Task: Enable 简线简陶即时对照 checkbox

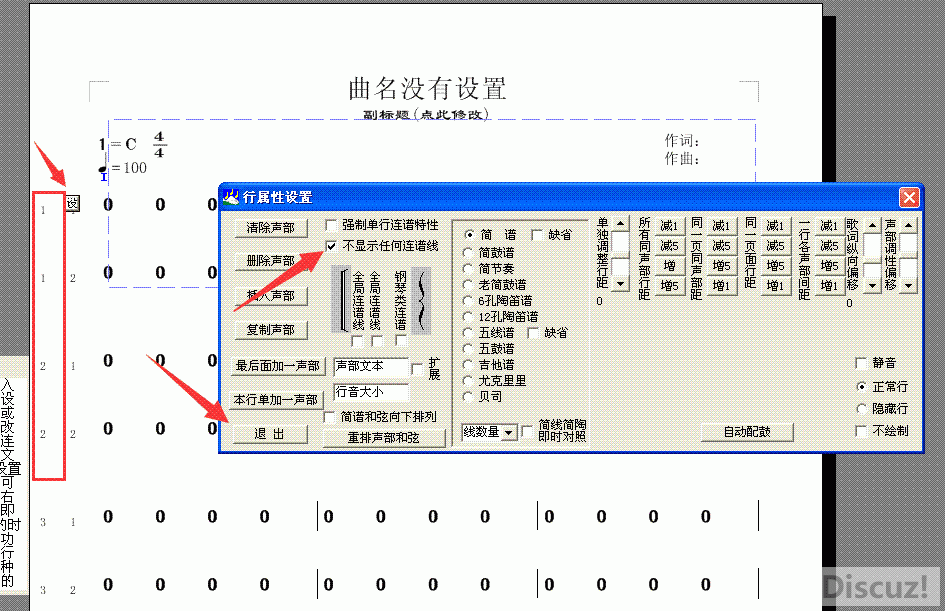Action: pos(527,431)
